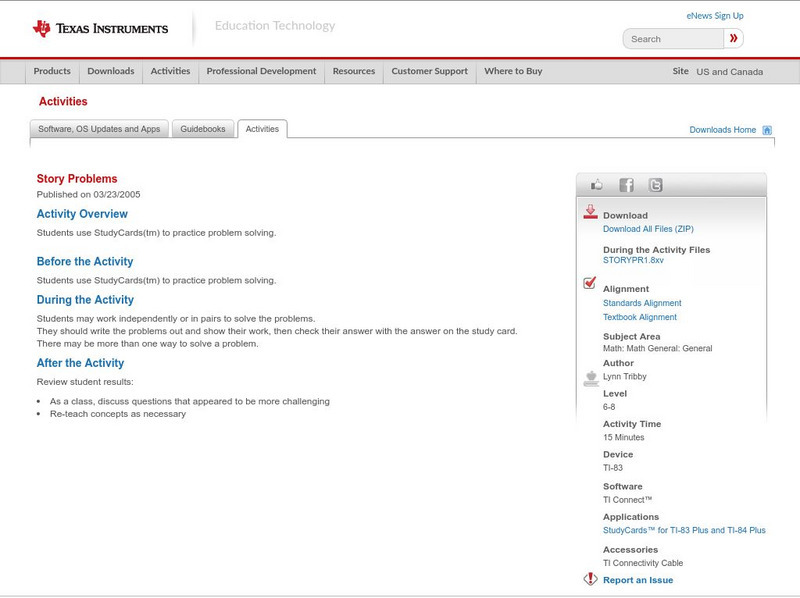The height and width of the screenshot is (598, 800).
Task: Switch to the Guidebooks tab
Action: tap(204, 129)
